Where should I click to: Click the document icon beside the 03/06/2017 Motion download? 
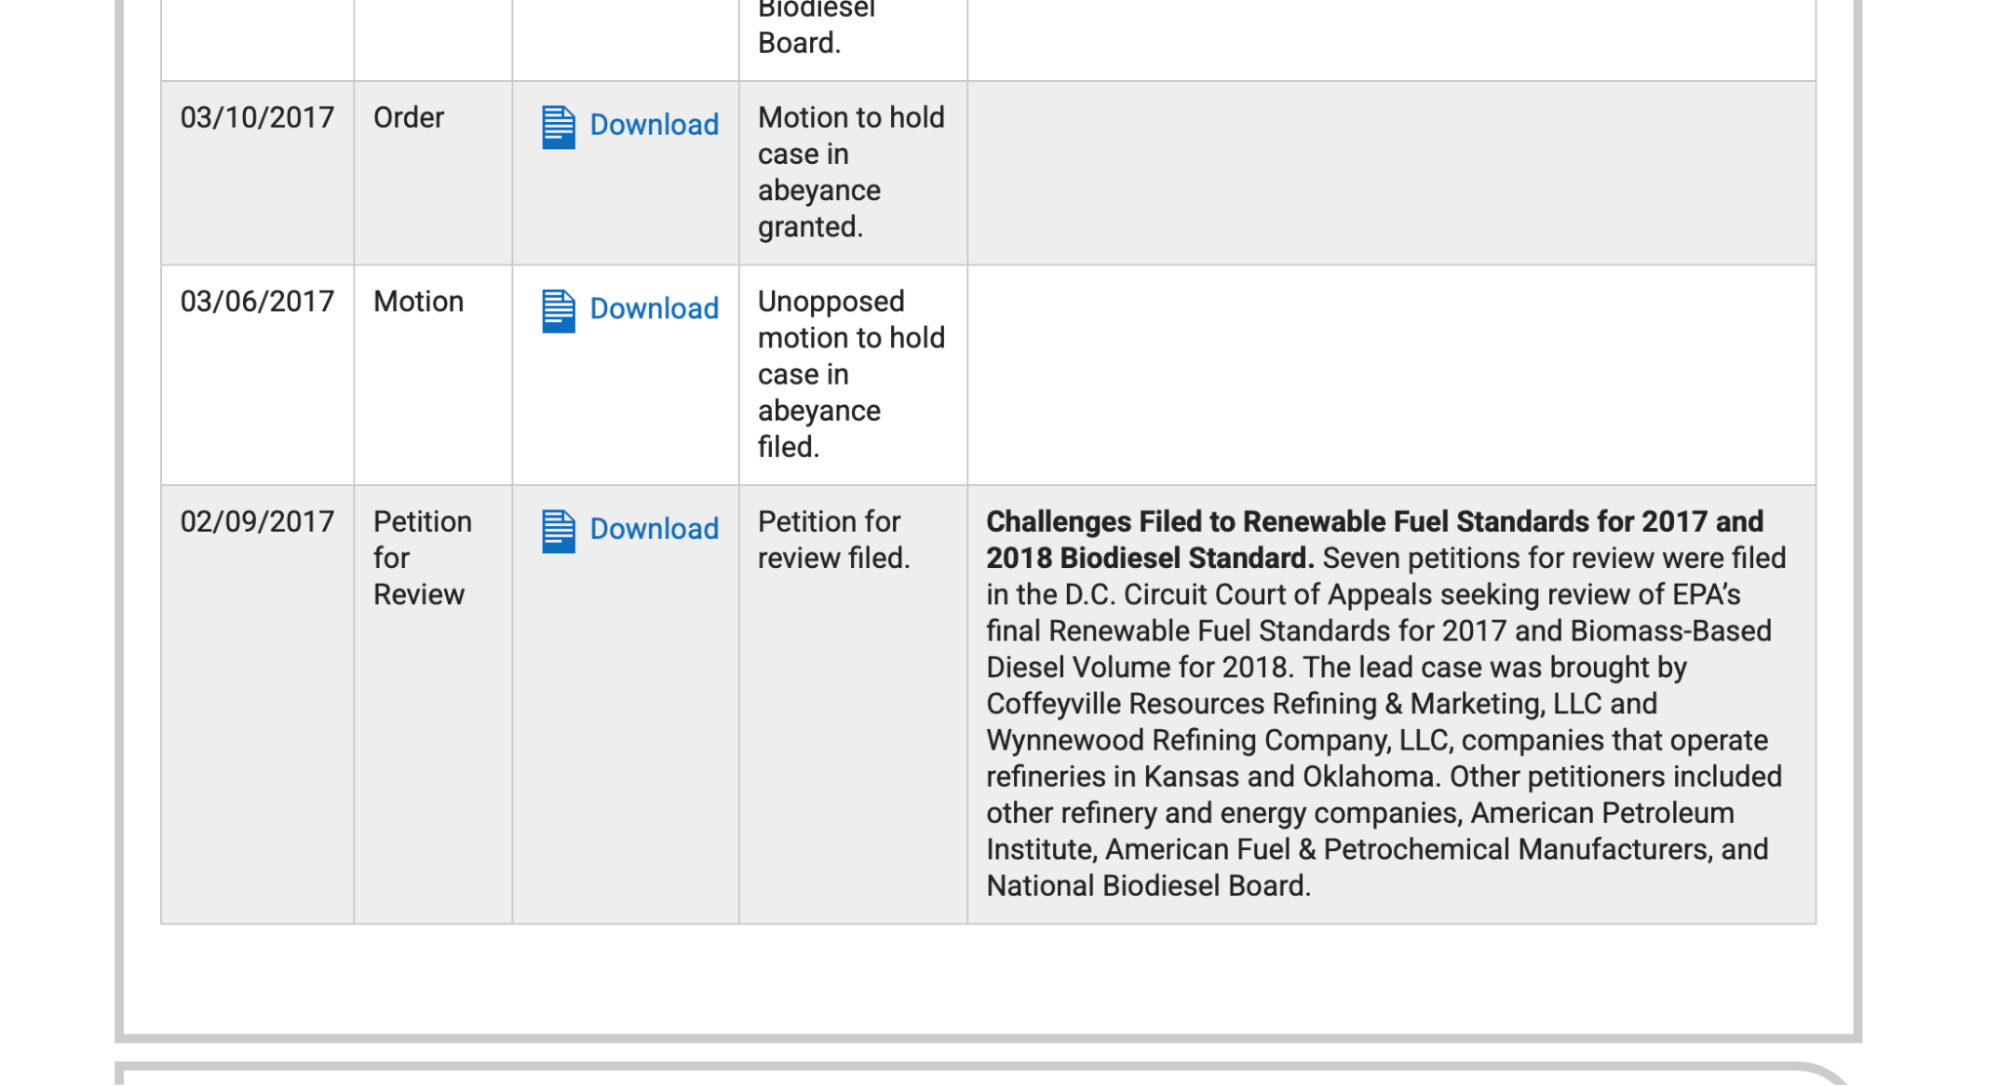[558, 311]
